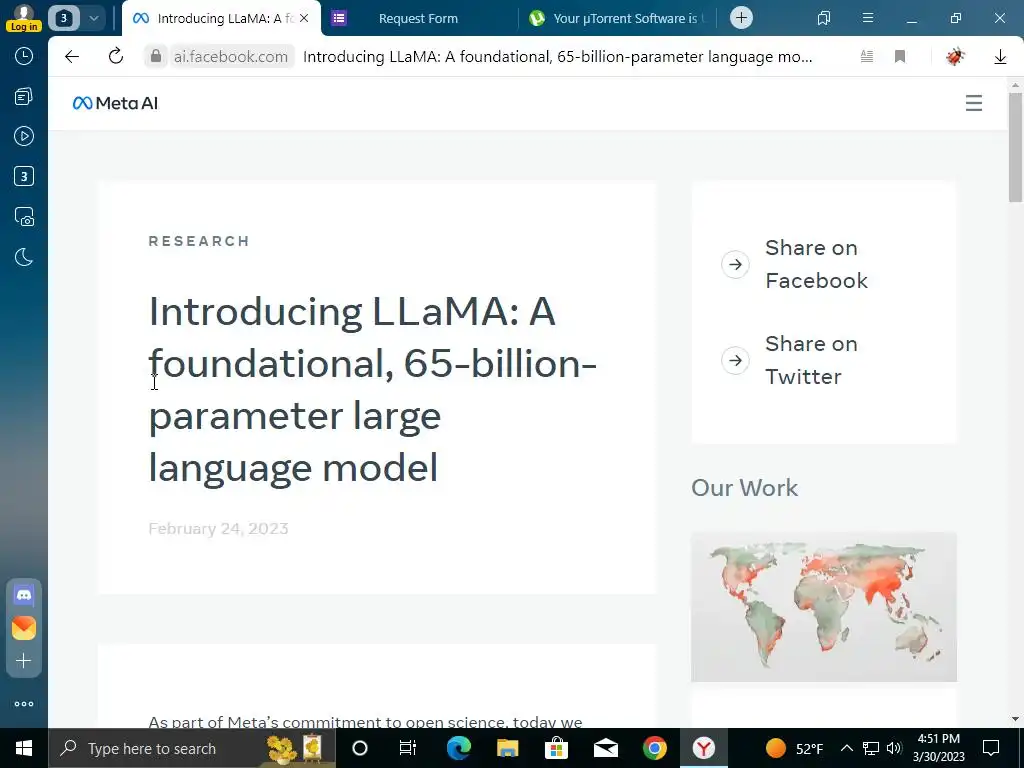Open the world map thumbnail under Our Work

pyautogui.click(x=824, y=607)
